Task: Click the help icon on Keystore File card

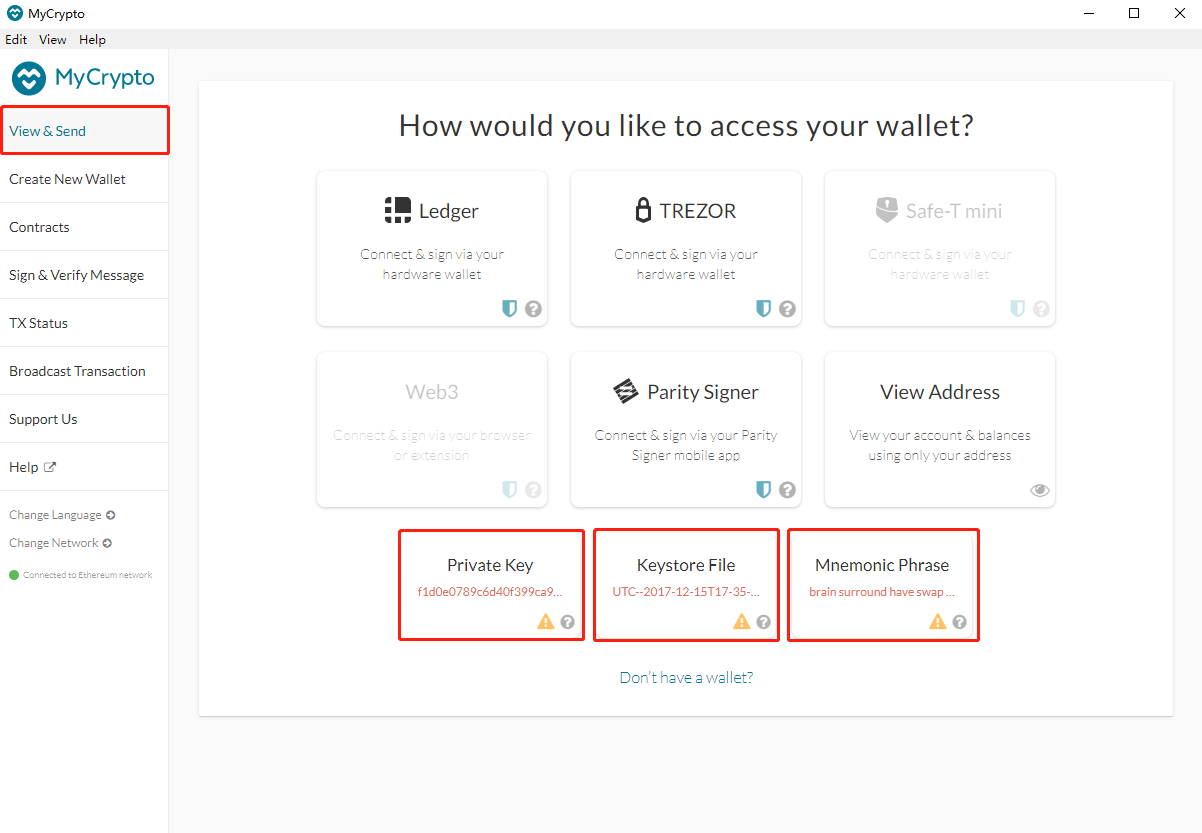Action: (x=764, y=622)
